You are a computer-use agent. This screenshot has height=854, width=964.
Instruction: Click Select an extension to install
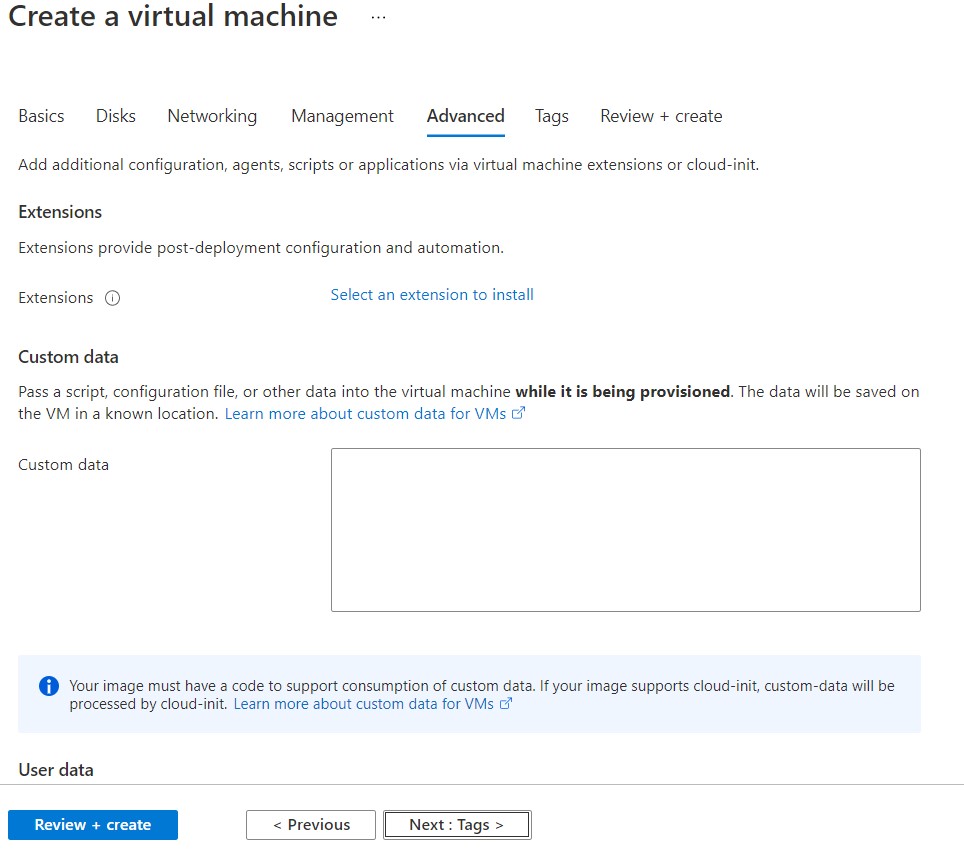pyautogui.click(x=432, y=295)
